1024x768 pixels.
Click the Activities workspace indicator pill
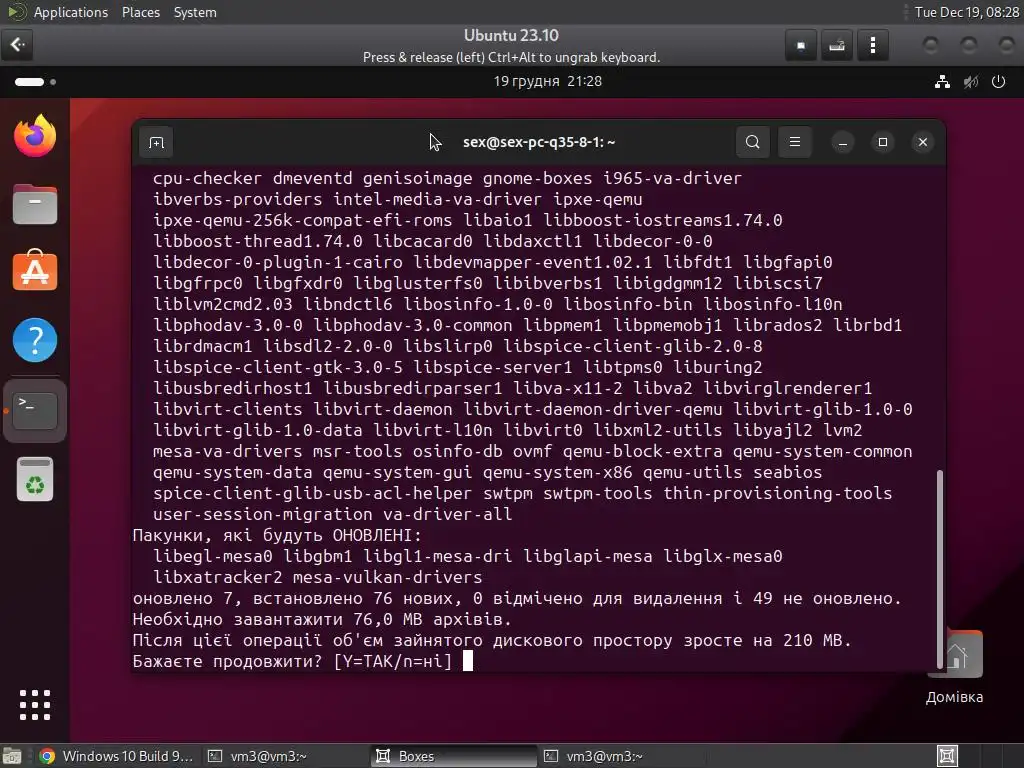click(x=35, y=82)
